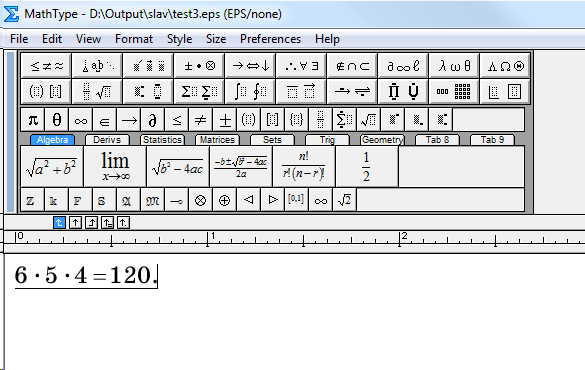Open the arrow symbols palette
The height and width of the screenshot is (370, 585).
tap(251, 66)
